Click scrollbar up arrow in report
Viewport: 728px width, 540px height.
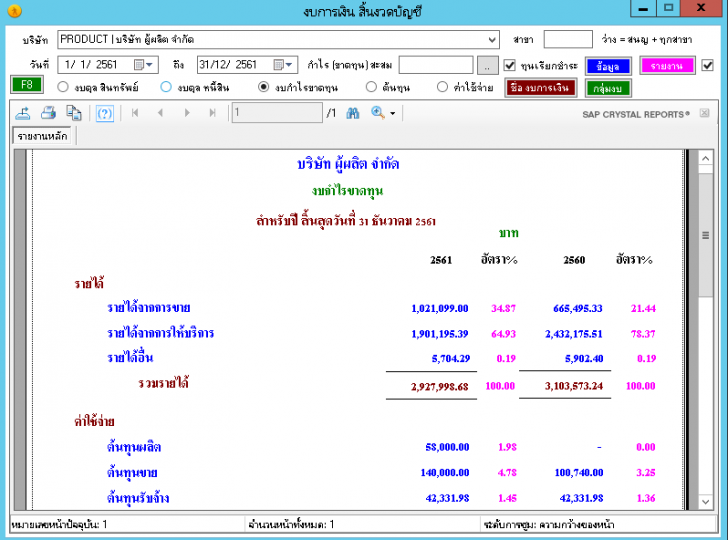click(705, 159)
